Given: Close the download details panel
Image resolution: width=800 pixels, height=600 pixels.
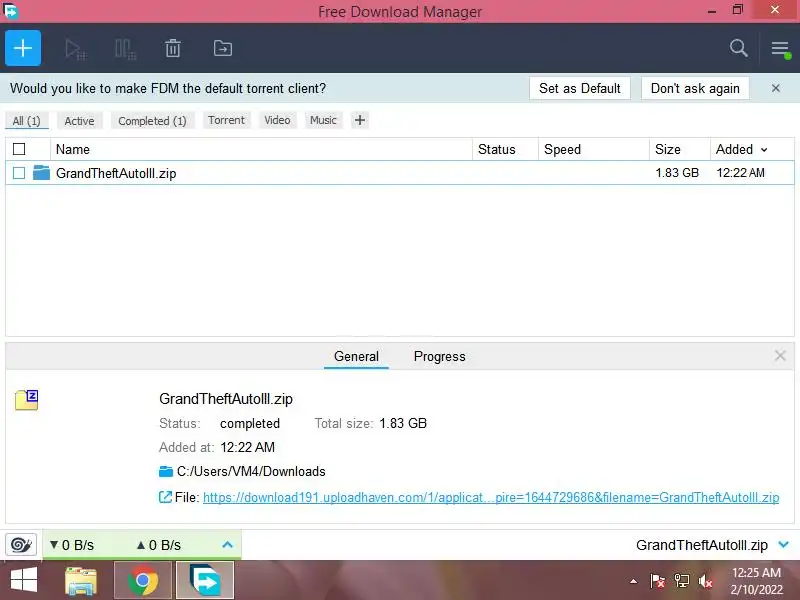Looking at the screenshot, I should 780,356.
